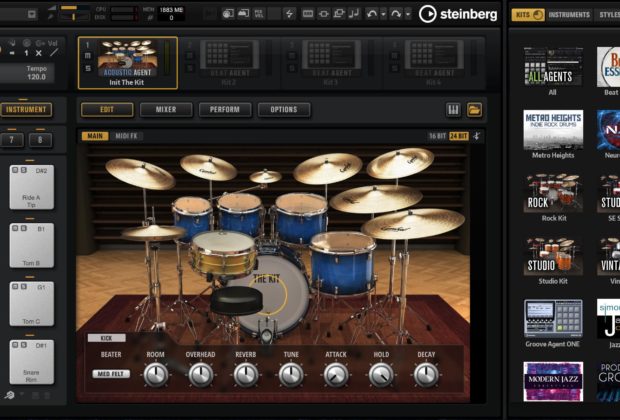
Task: Trigger the Tom B pad
Action: point(32,246)
